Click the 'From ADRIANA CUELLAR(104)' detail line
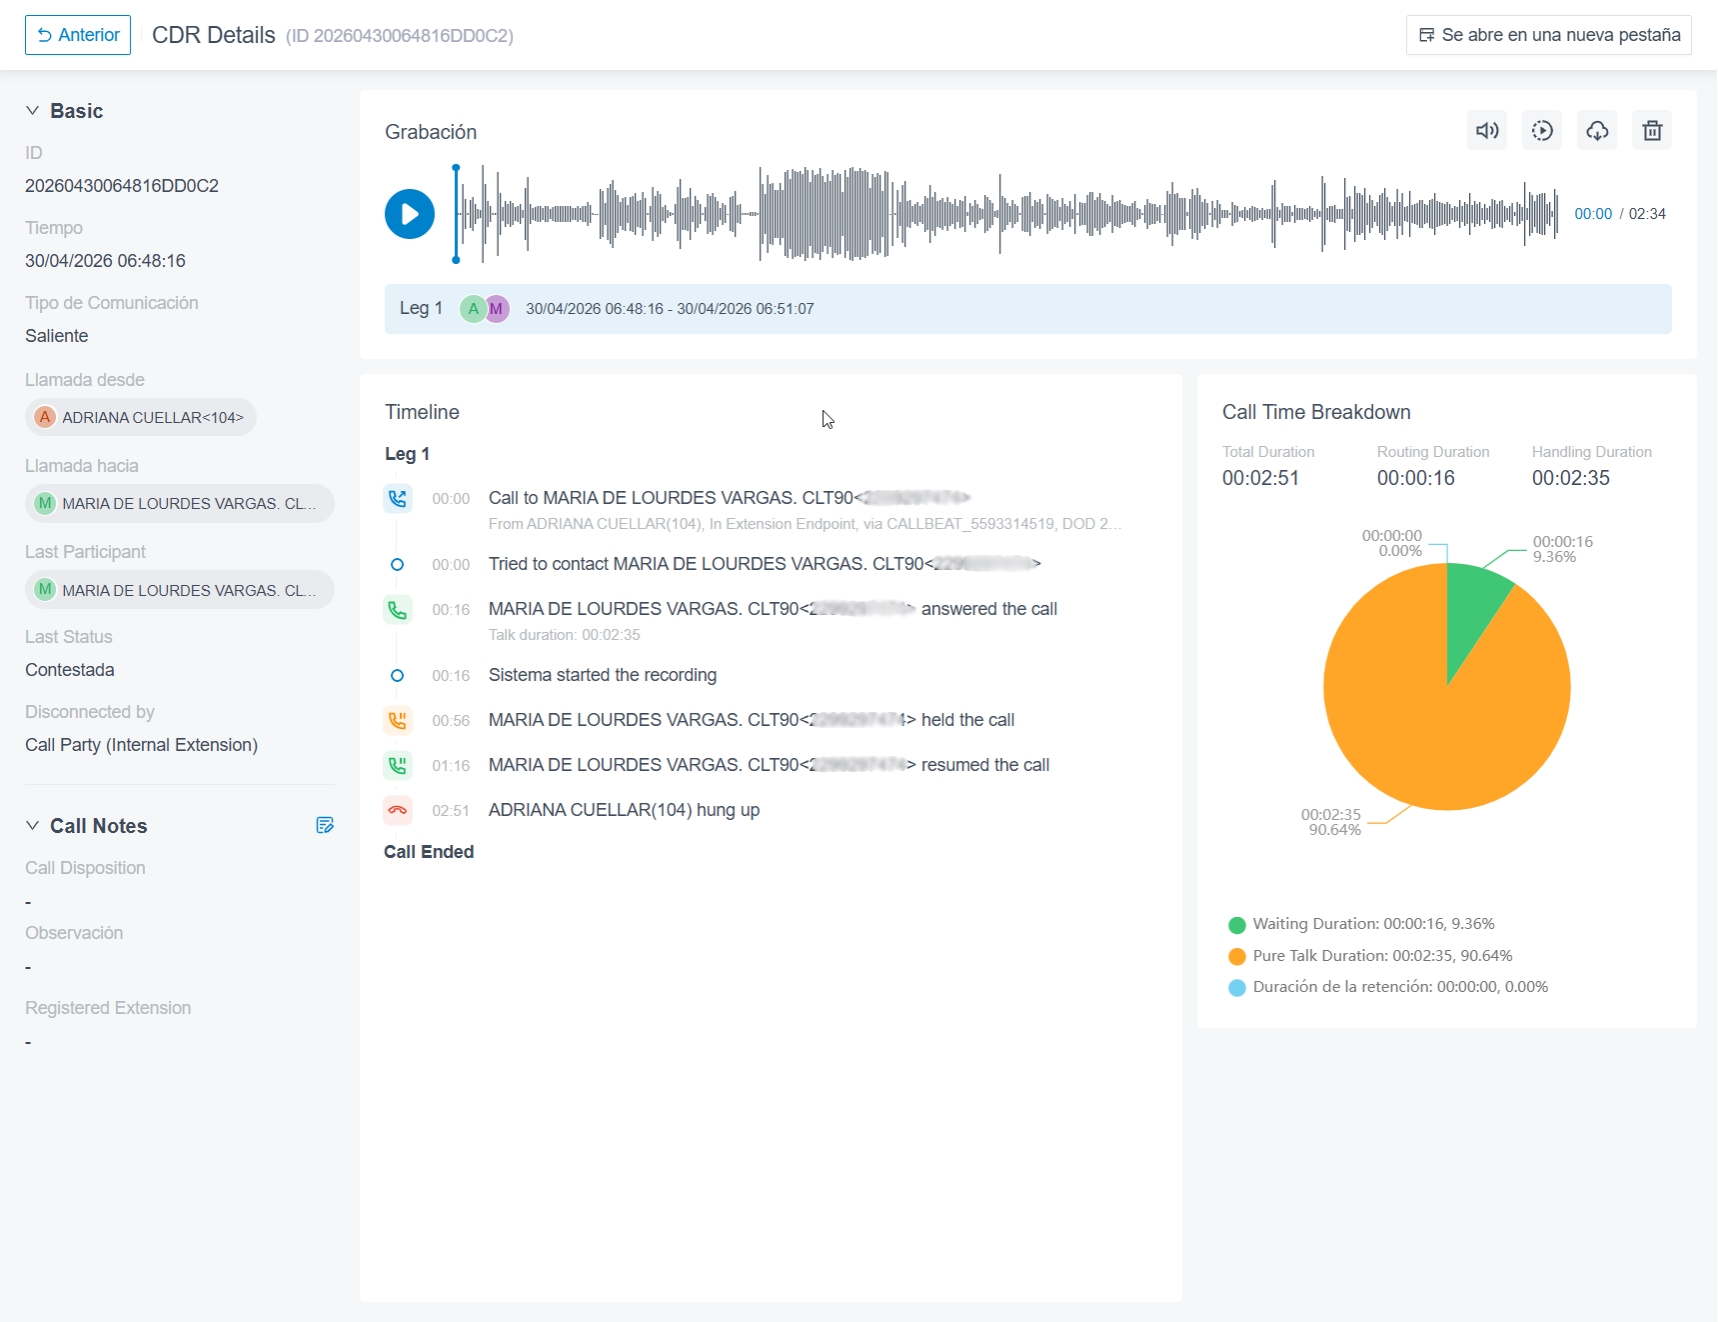 pos(805,524)
